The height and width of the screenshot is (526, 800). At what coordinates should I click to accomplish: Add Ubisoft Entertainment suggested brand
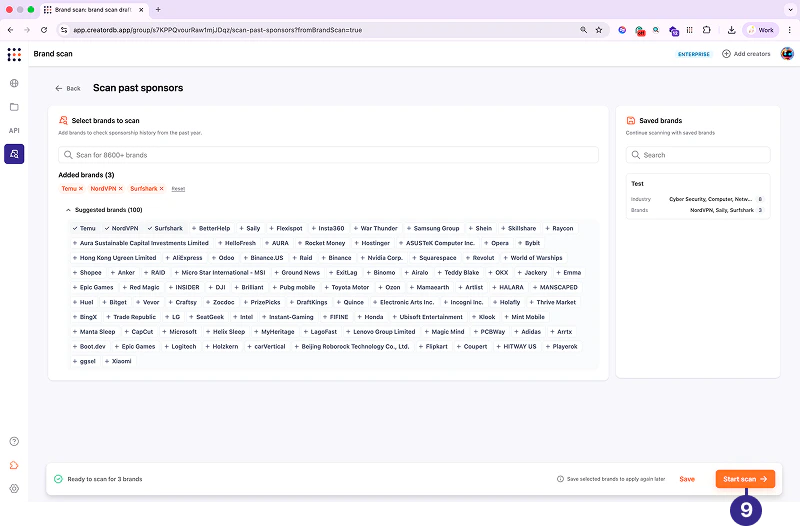(428, 317)
